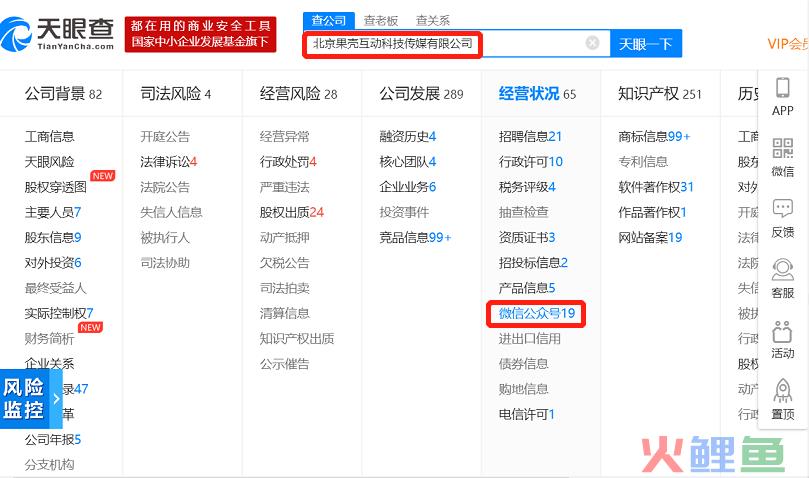
Task: Click the greyed 最终受益人 entry
Action: point(56,288)
